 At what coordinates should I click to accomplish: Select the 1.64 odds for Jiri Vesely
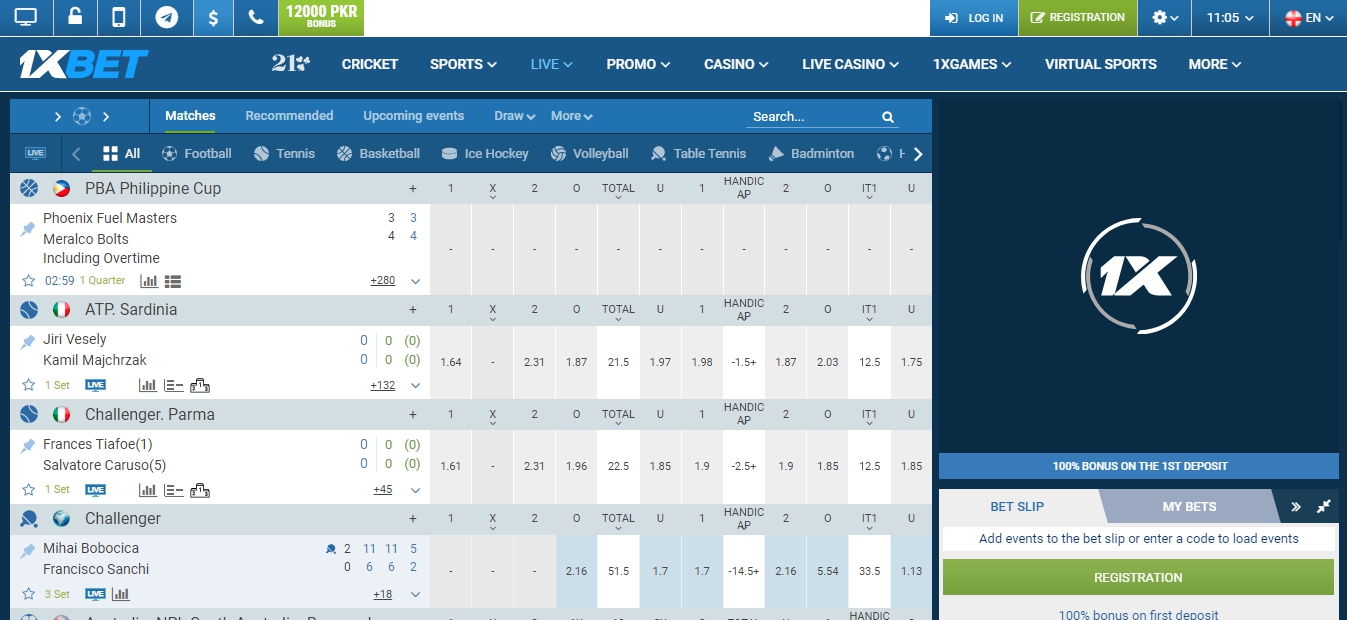[451, 362]
